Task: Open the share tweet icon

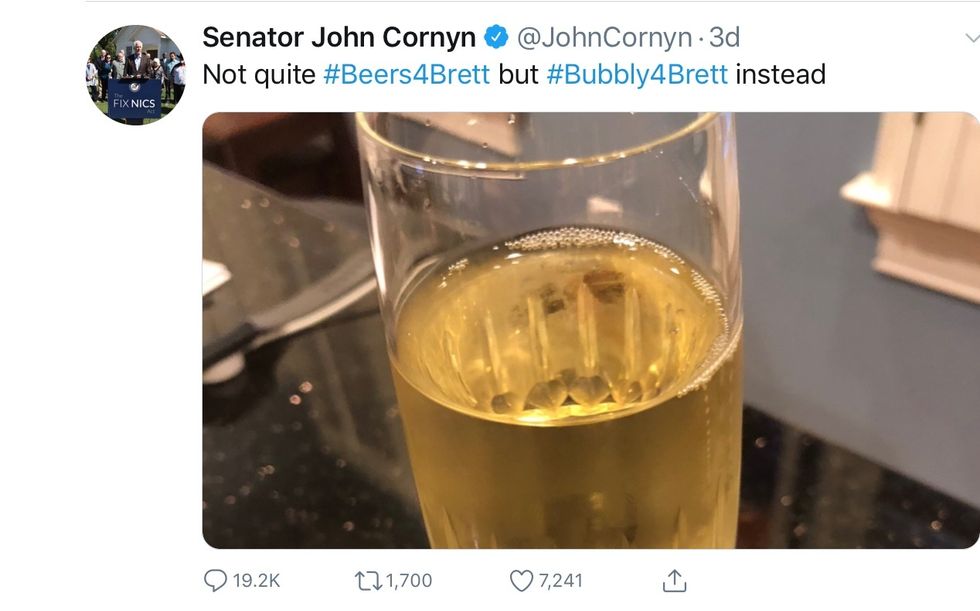Action: [675, 580]
